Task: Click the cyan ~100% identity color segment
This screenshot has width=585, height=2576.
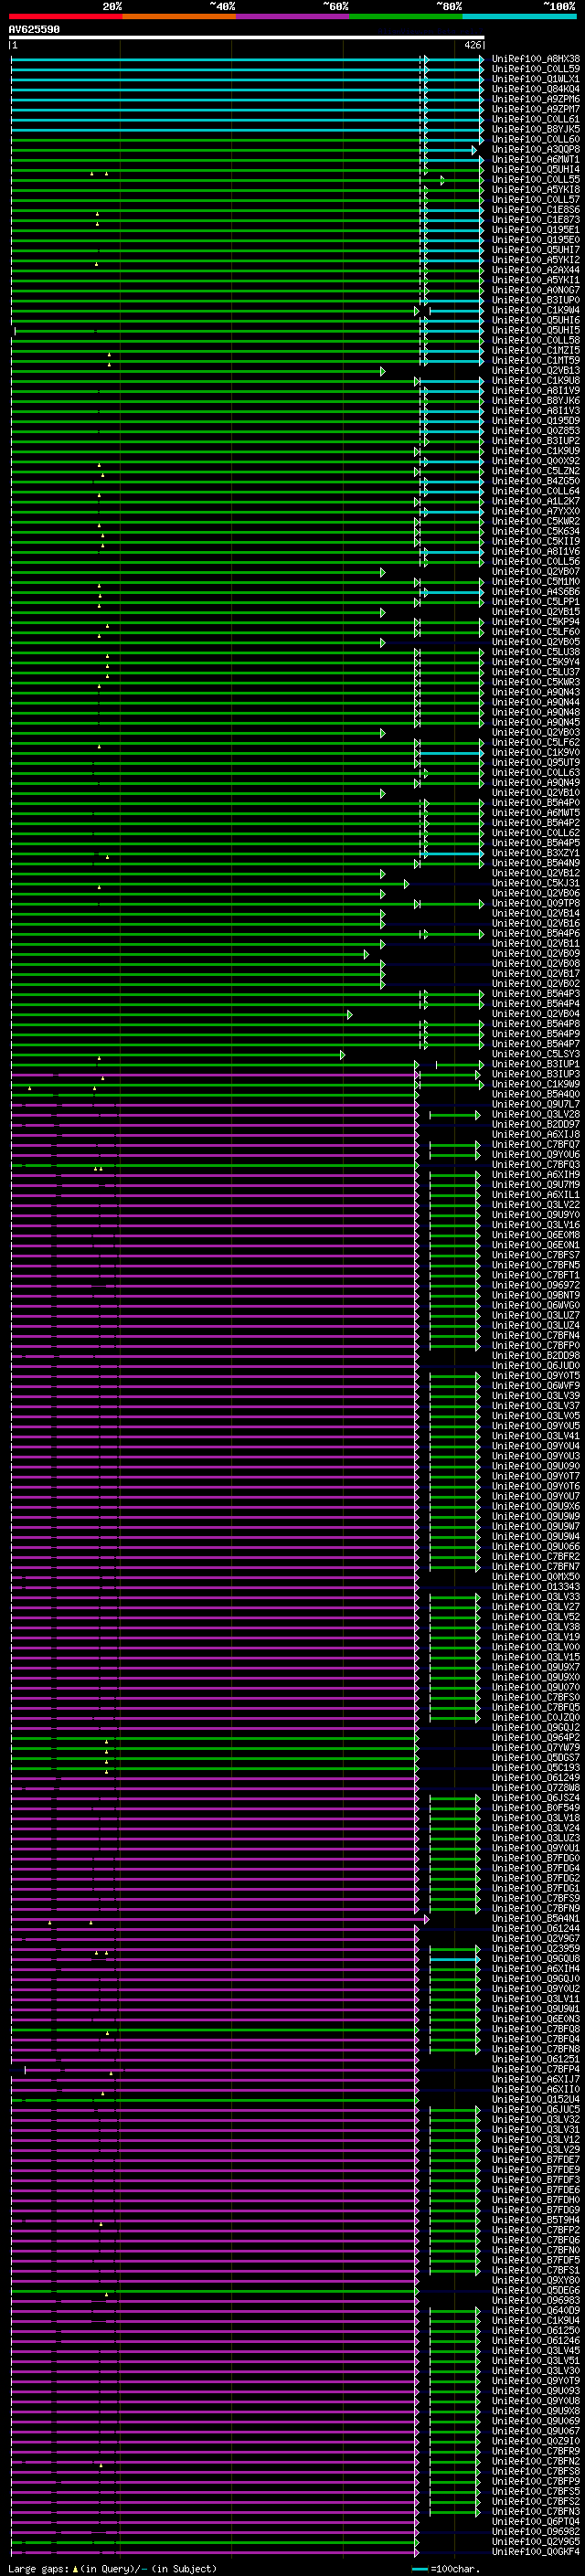Action: [x=520, y=17]
